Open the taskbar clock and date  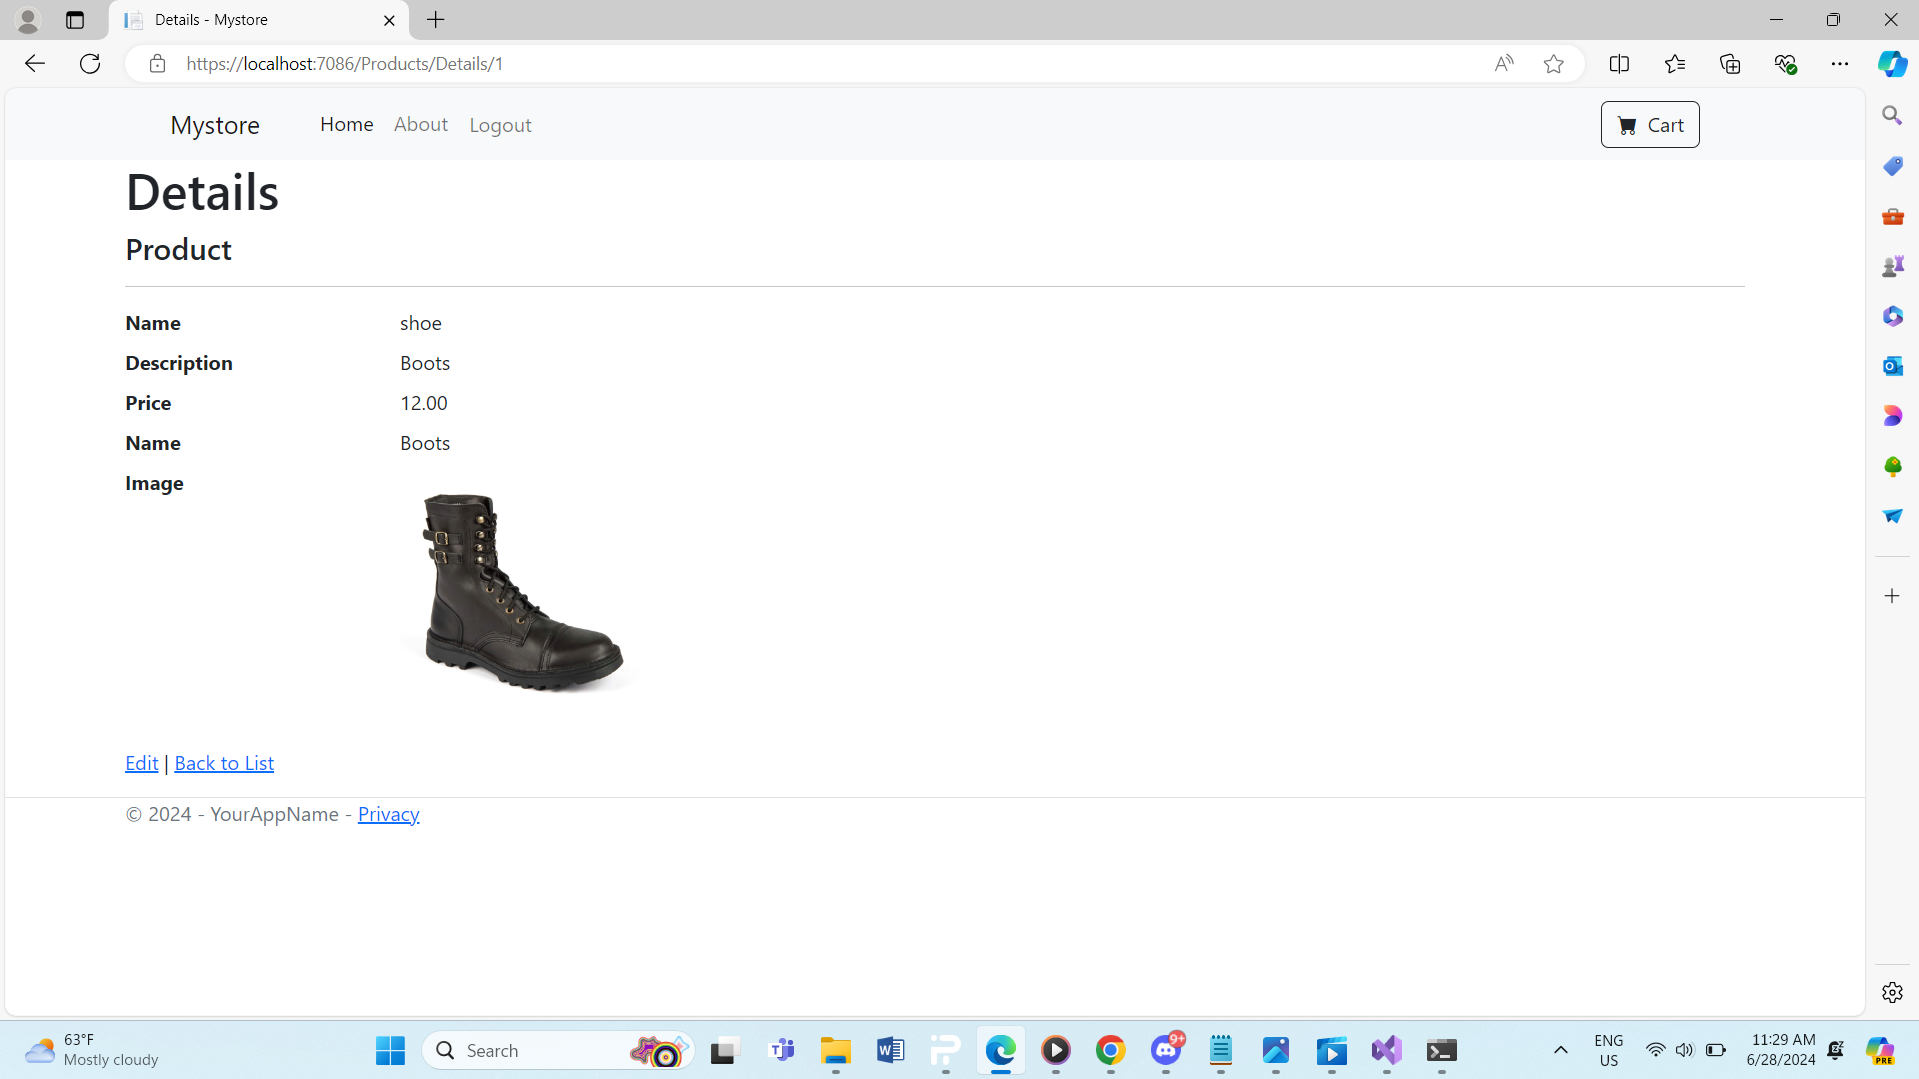coord(1781,1050)
